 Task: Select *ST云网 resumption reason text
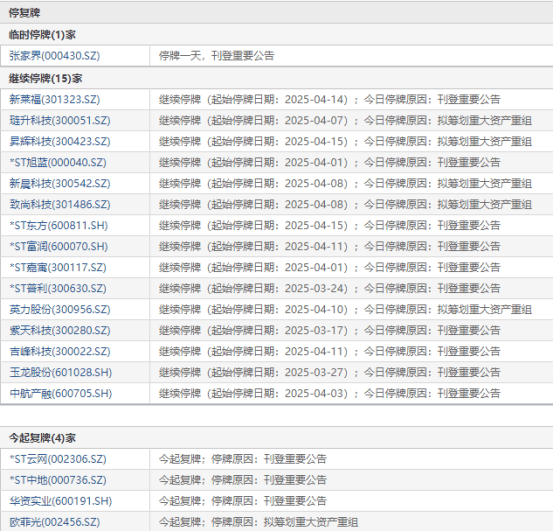click(242, 459)
